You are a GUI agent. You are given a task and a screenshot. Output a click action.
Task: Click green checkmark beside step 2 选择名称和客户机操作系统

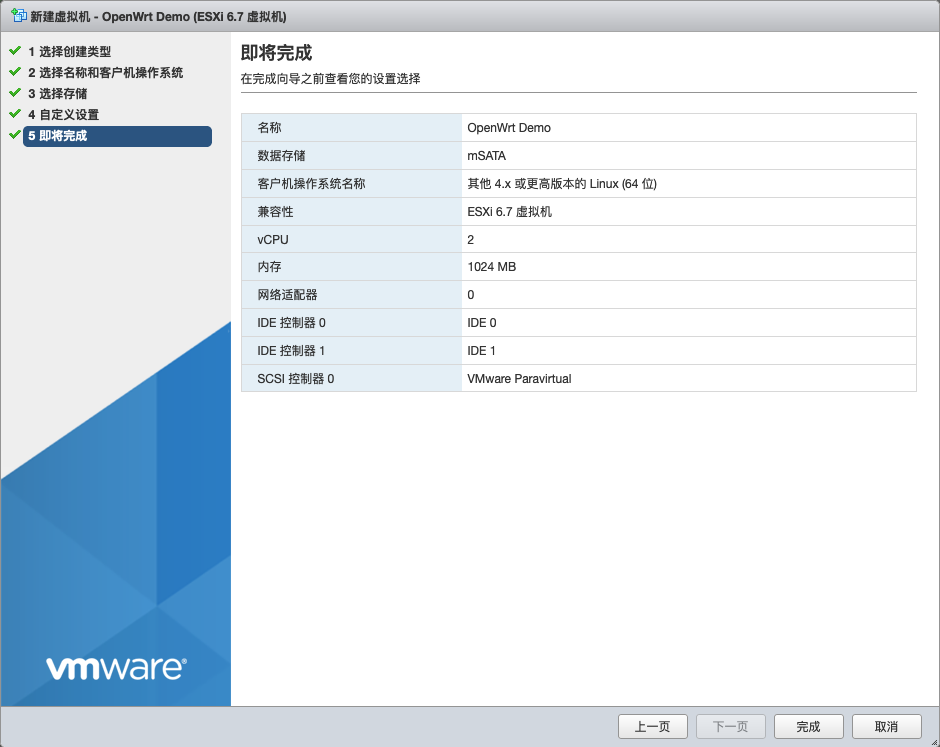[x=15, y=71]
